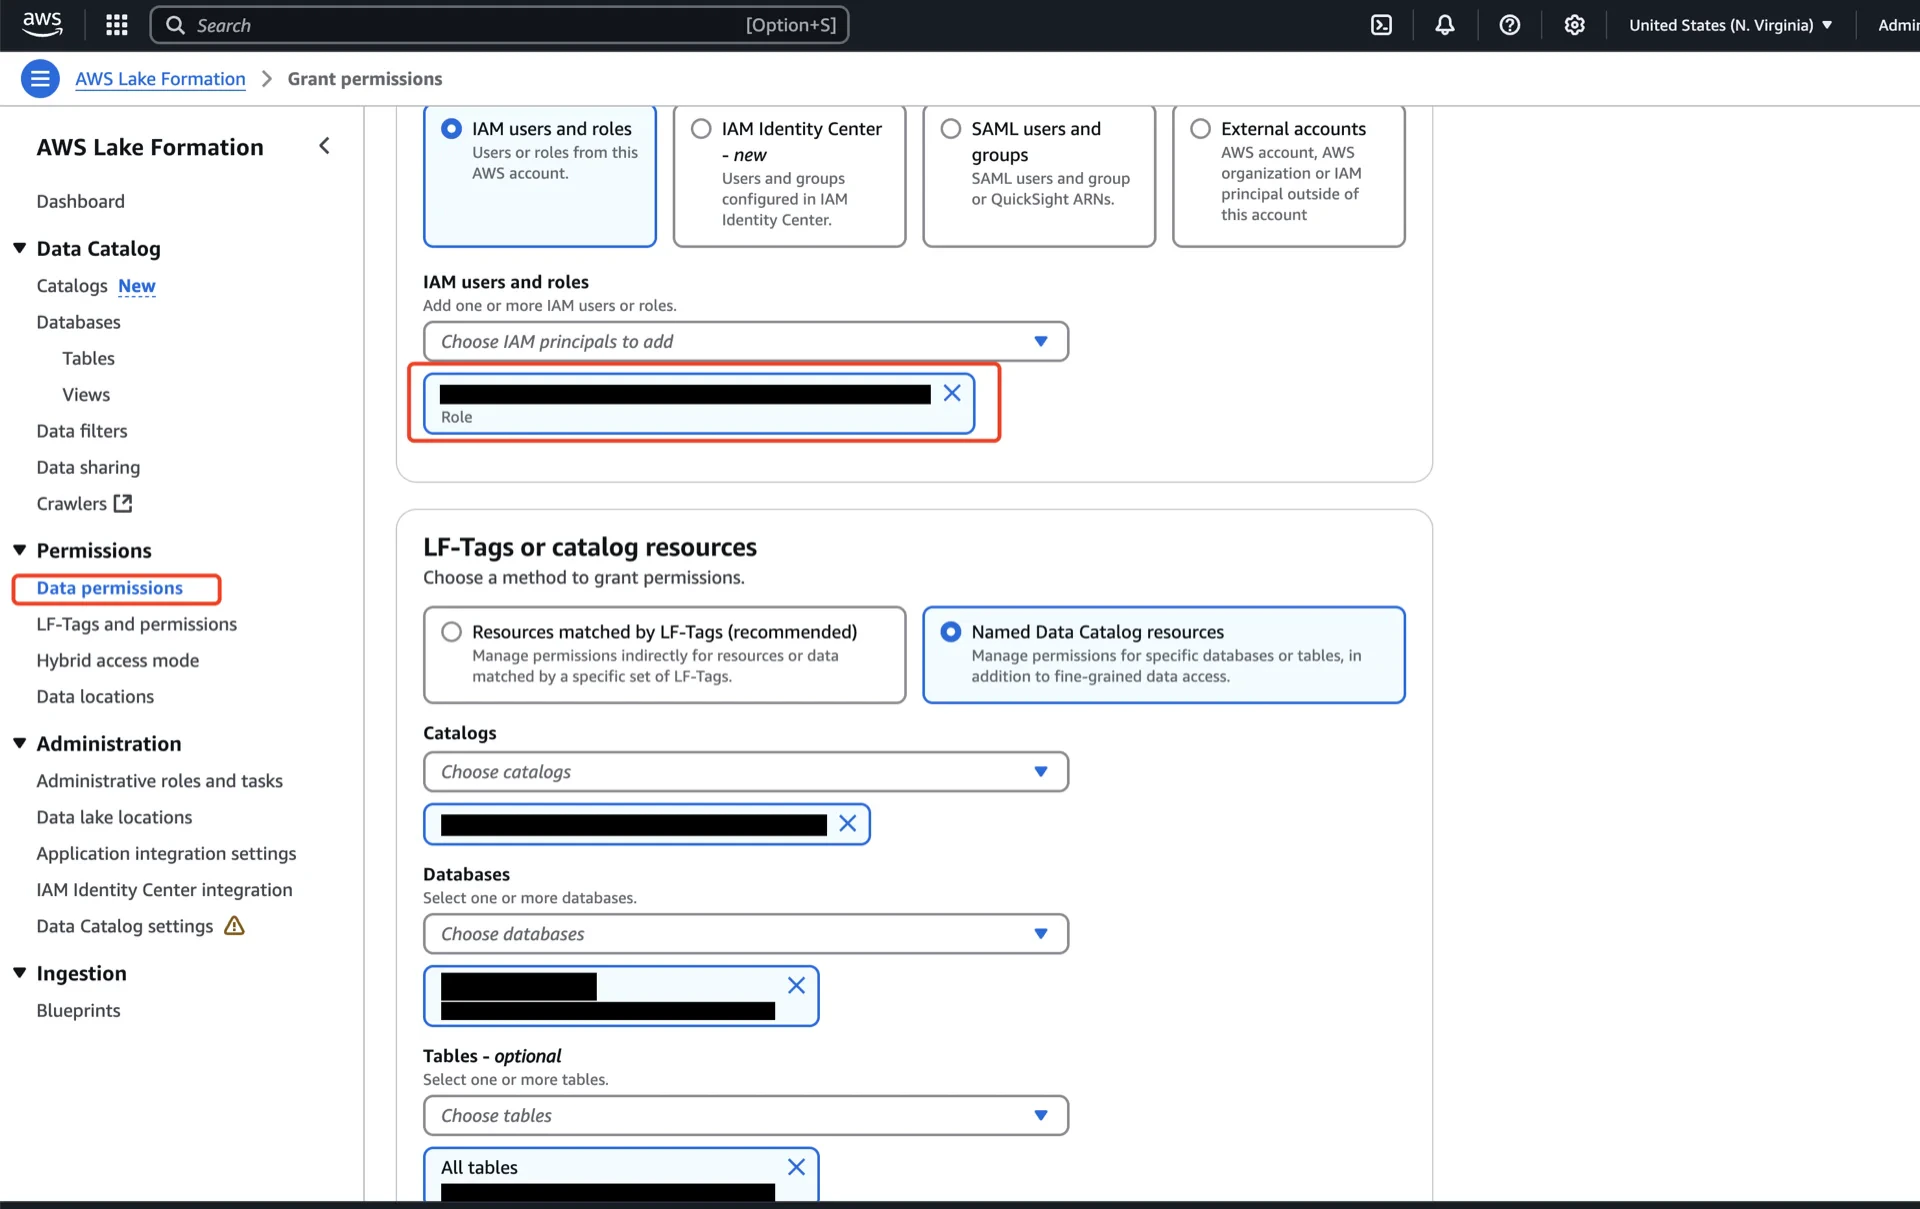Open Data Catalog settings page
This screenshot has height=1209, width=1920.
click(125, 926)
